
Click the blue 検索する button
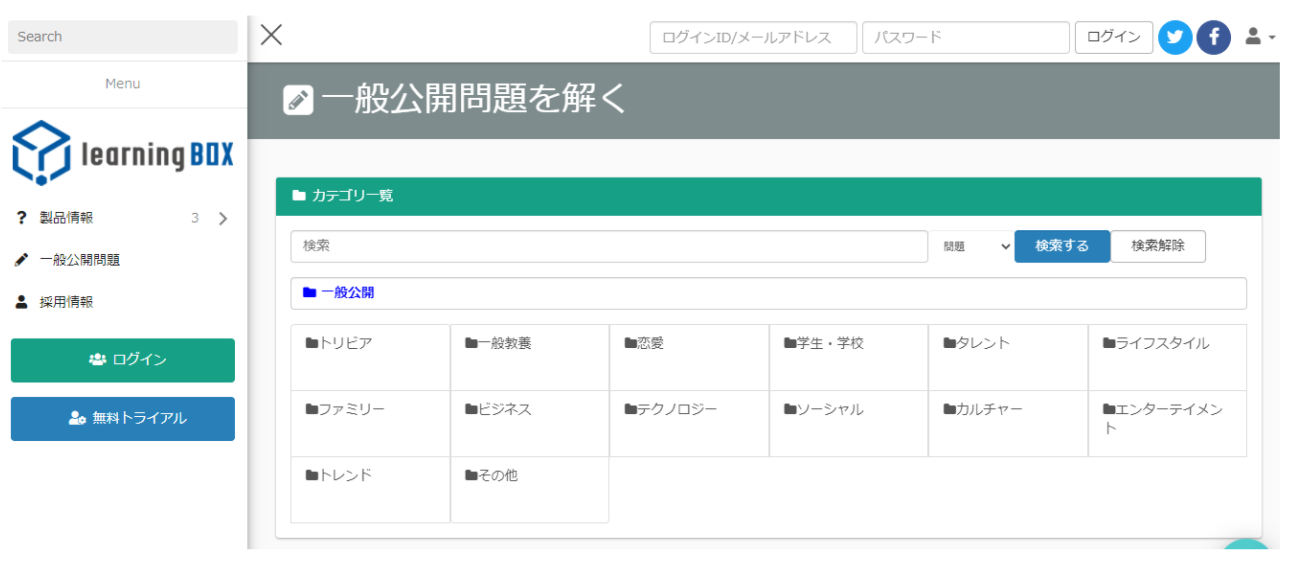coord(1061,246)
